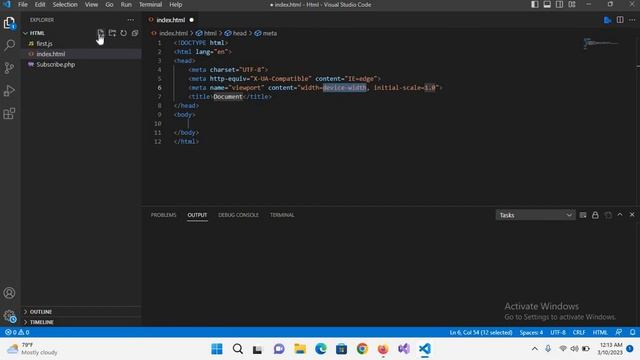
Task: Open Subscribe.php in the Explorer
Action: 56,64
